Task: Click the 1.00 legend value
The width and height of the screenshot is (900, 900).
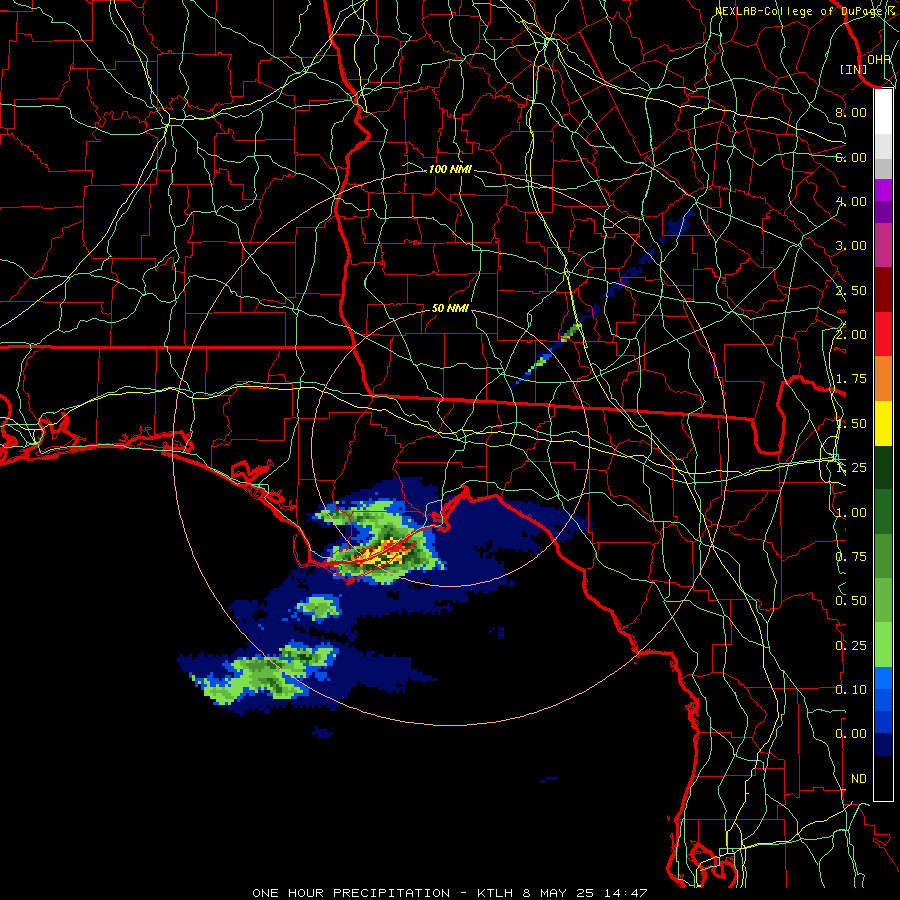Action: [851, 513]
